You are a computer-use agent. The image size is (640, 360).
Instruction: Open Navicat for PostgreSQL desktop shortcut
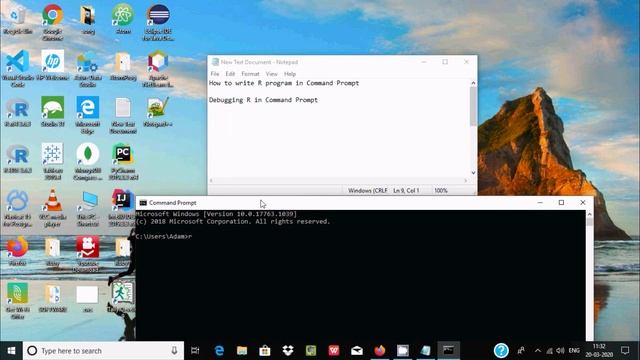(x=18, y=208)
